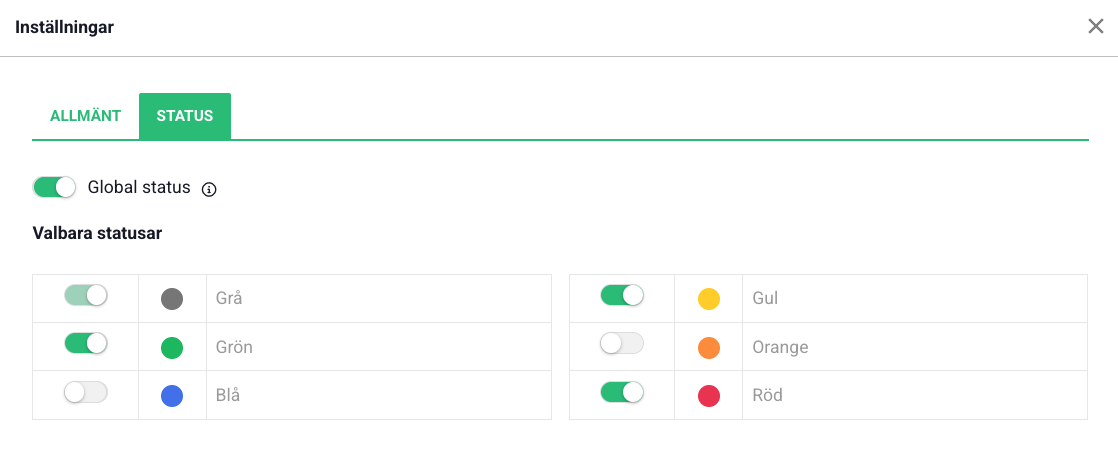
Task: Click the gray color dot
Action: click(x=172, y=298)
